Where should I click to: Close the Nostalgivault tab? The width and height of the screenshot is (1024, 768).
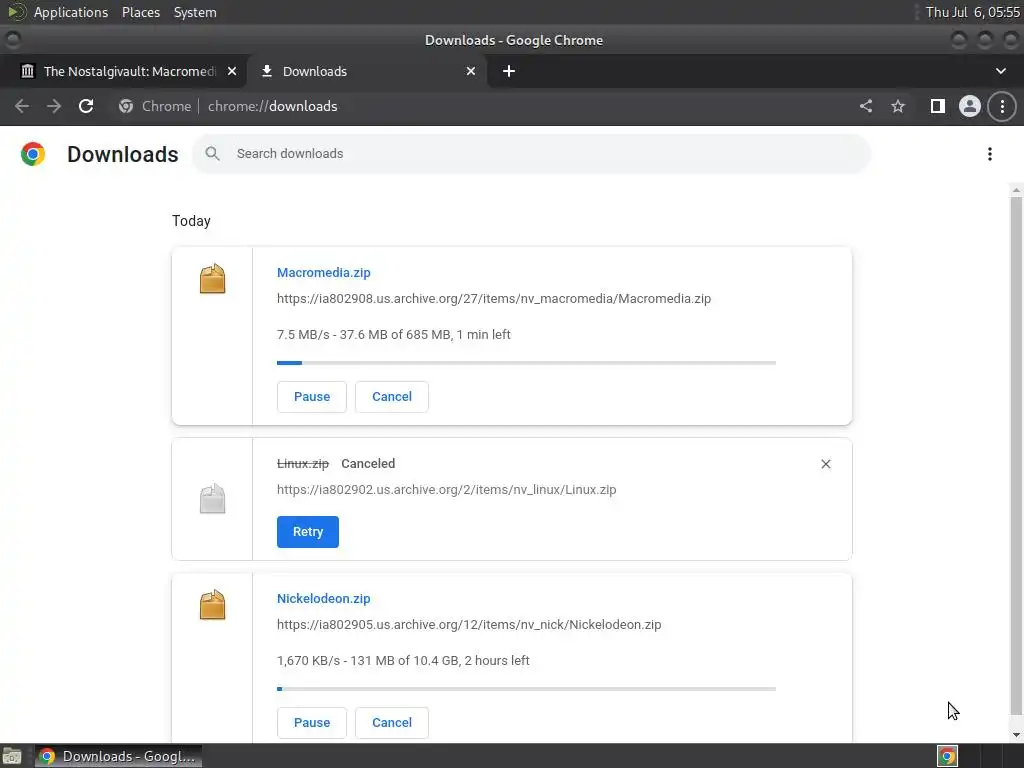pyautogui.click(x=232, y=71)
